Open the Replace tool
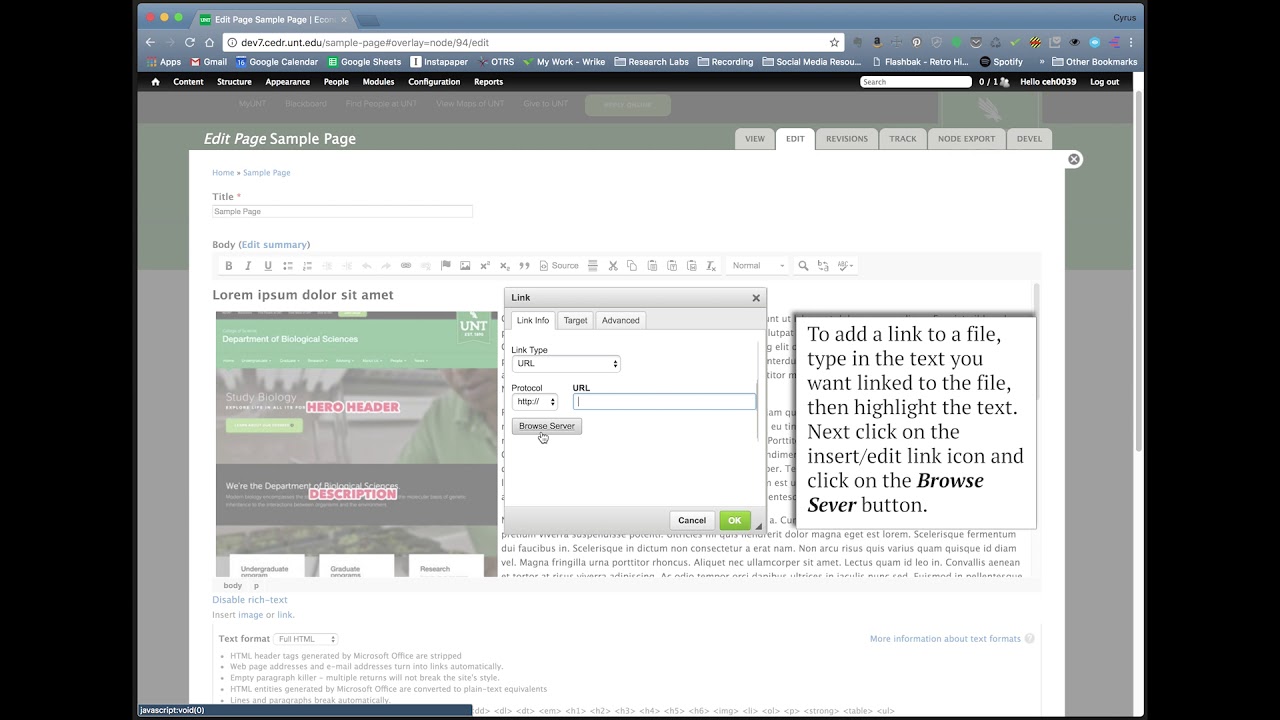1280x720 pixels. [823, 266]
